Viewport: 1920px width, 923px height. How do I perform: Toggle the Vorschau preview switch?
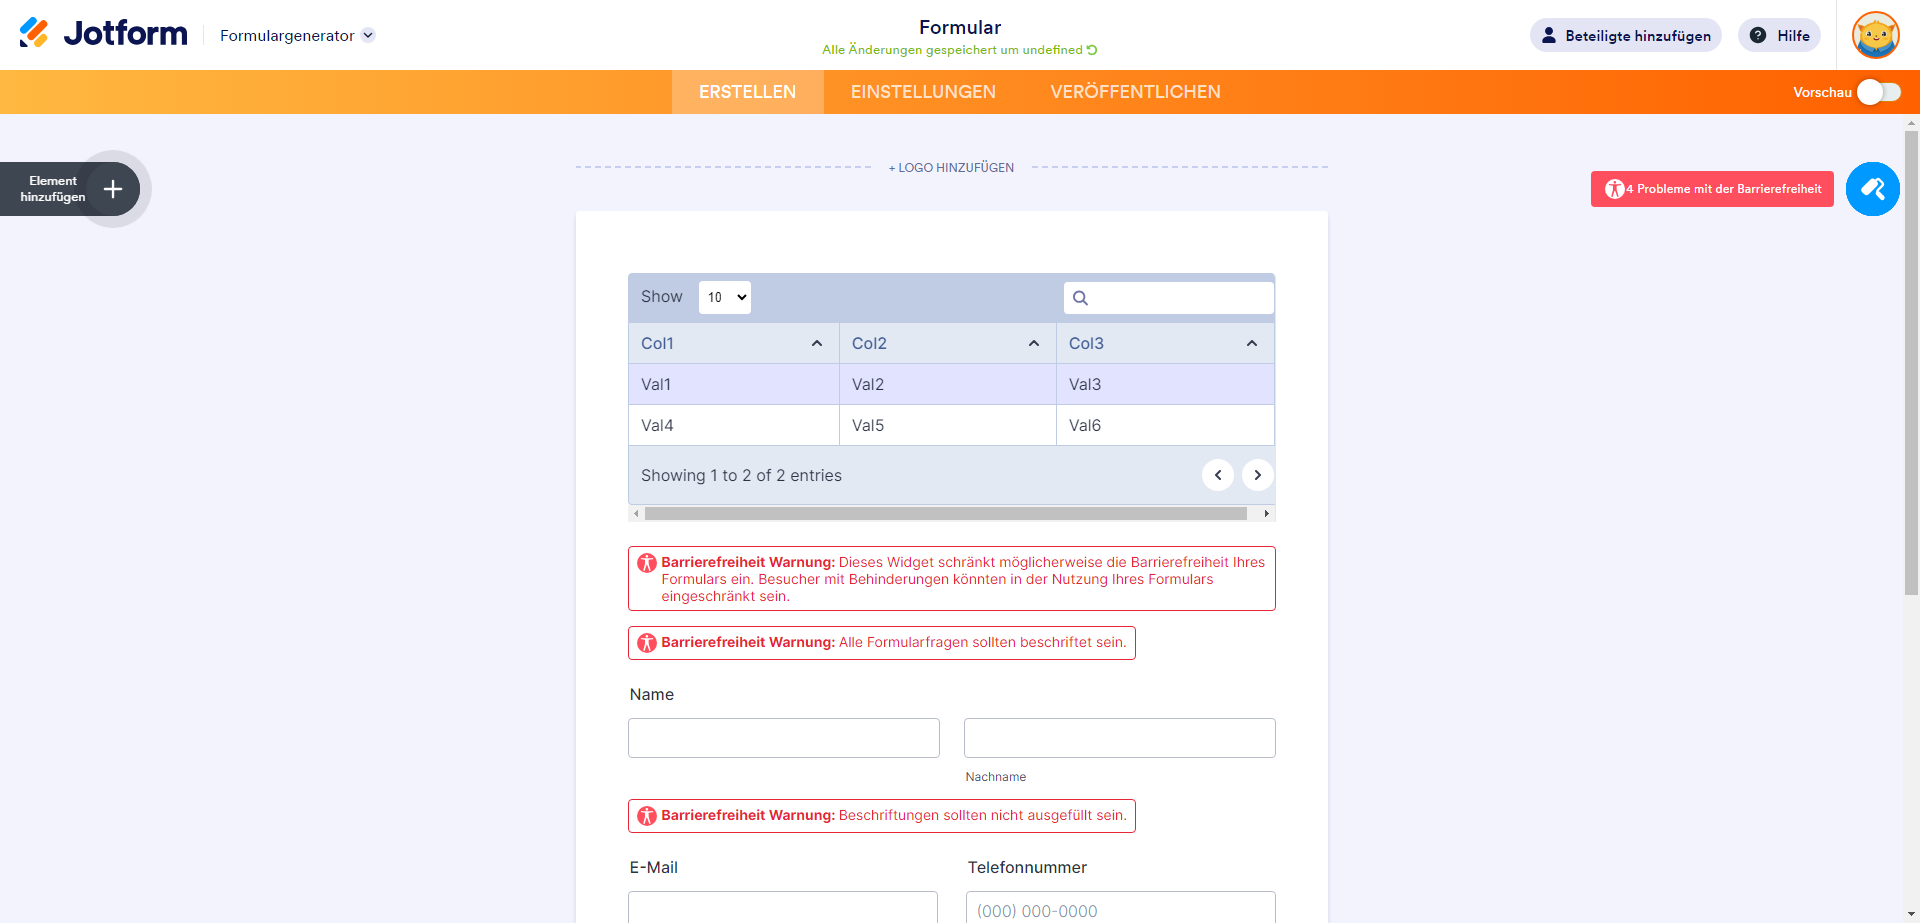coord(1878,92)
